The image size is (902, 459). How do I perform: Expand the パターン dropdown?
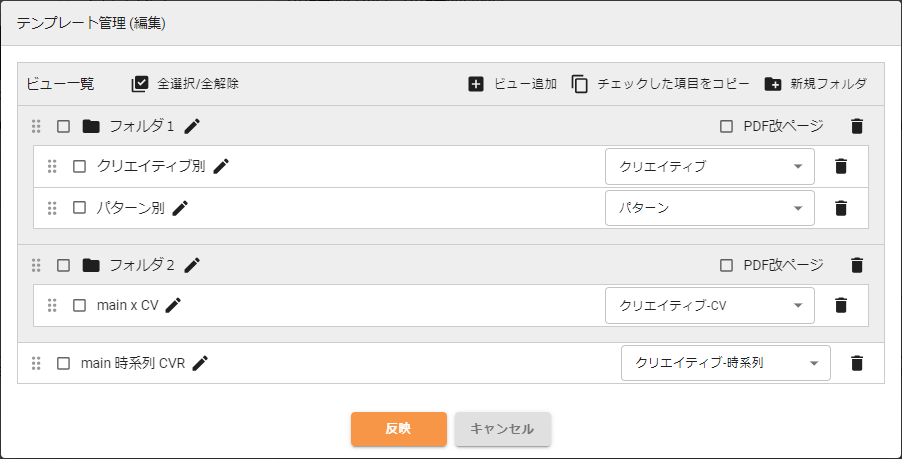pyautogui.click(x=710, y=208)
